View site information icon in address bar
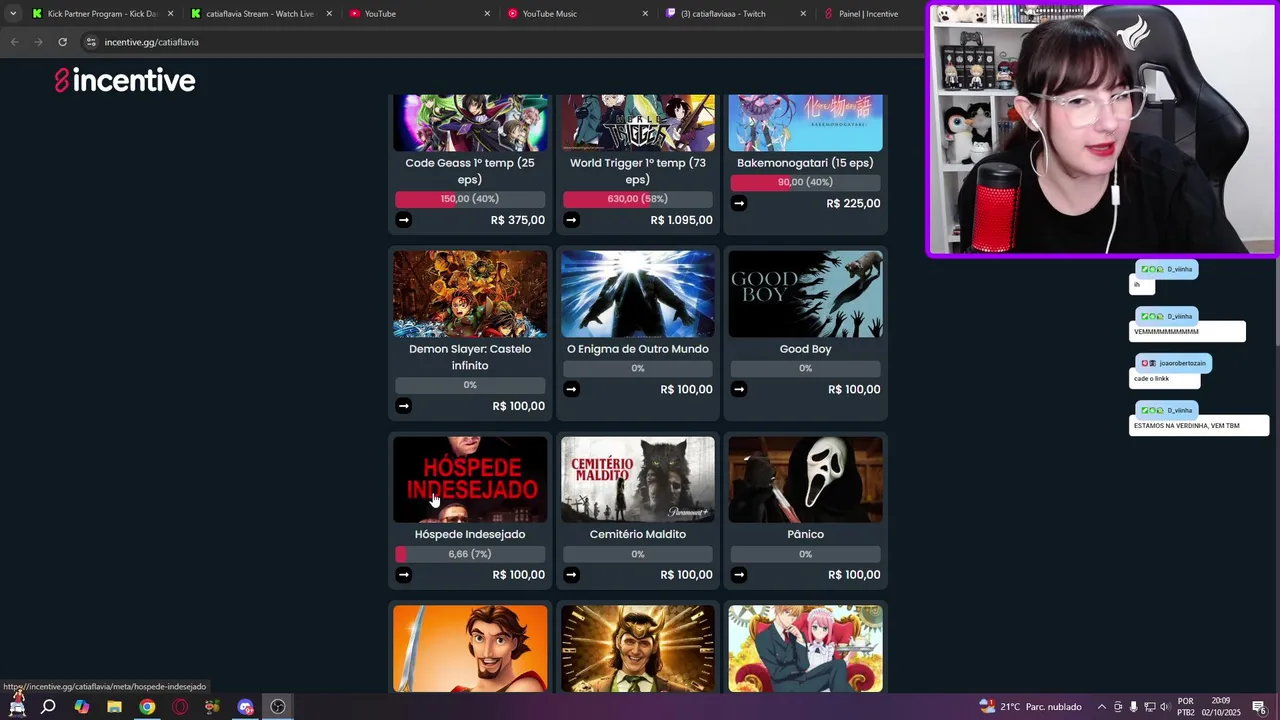This screenshot has width=1280, height=720. point(91,42)
